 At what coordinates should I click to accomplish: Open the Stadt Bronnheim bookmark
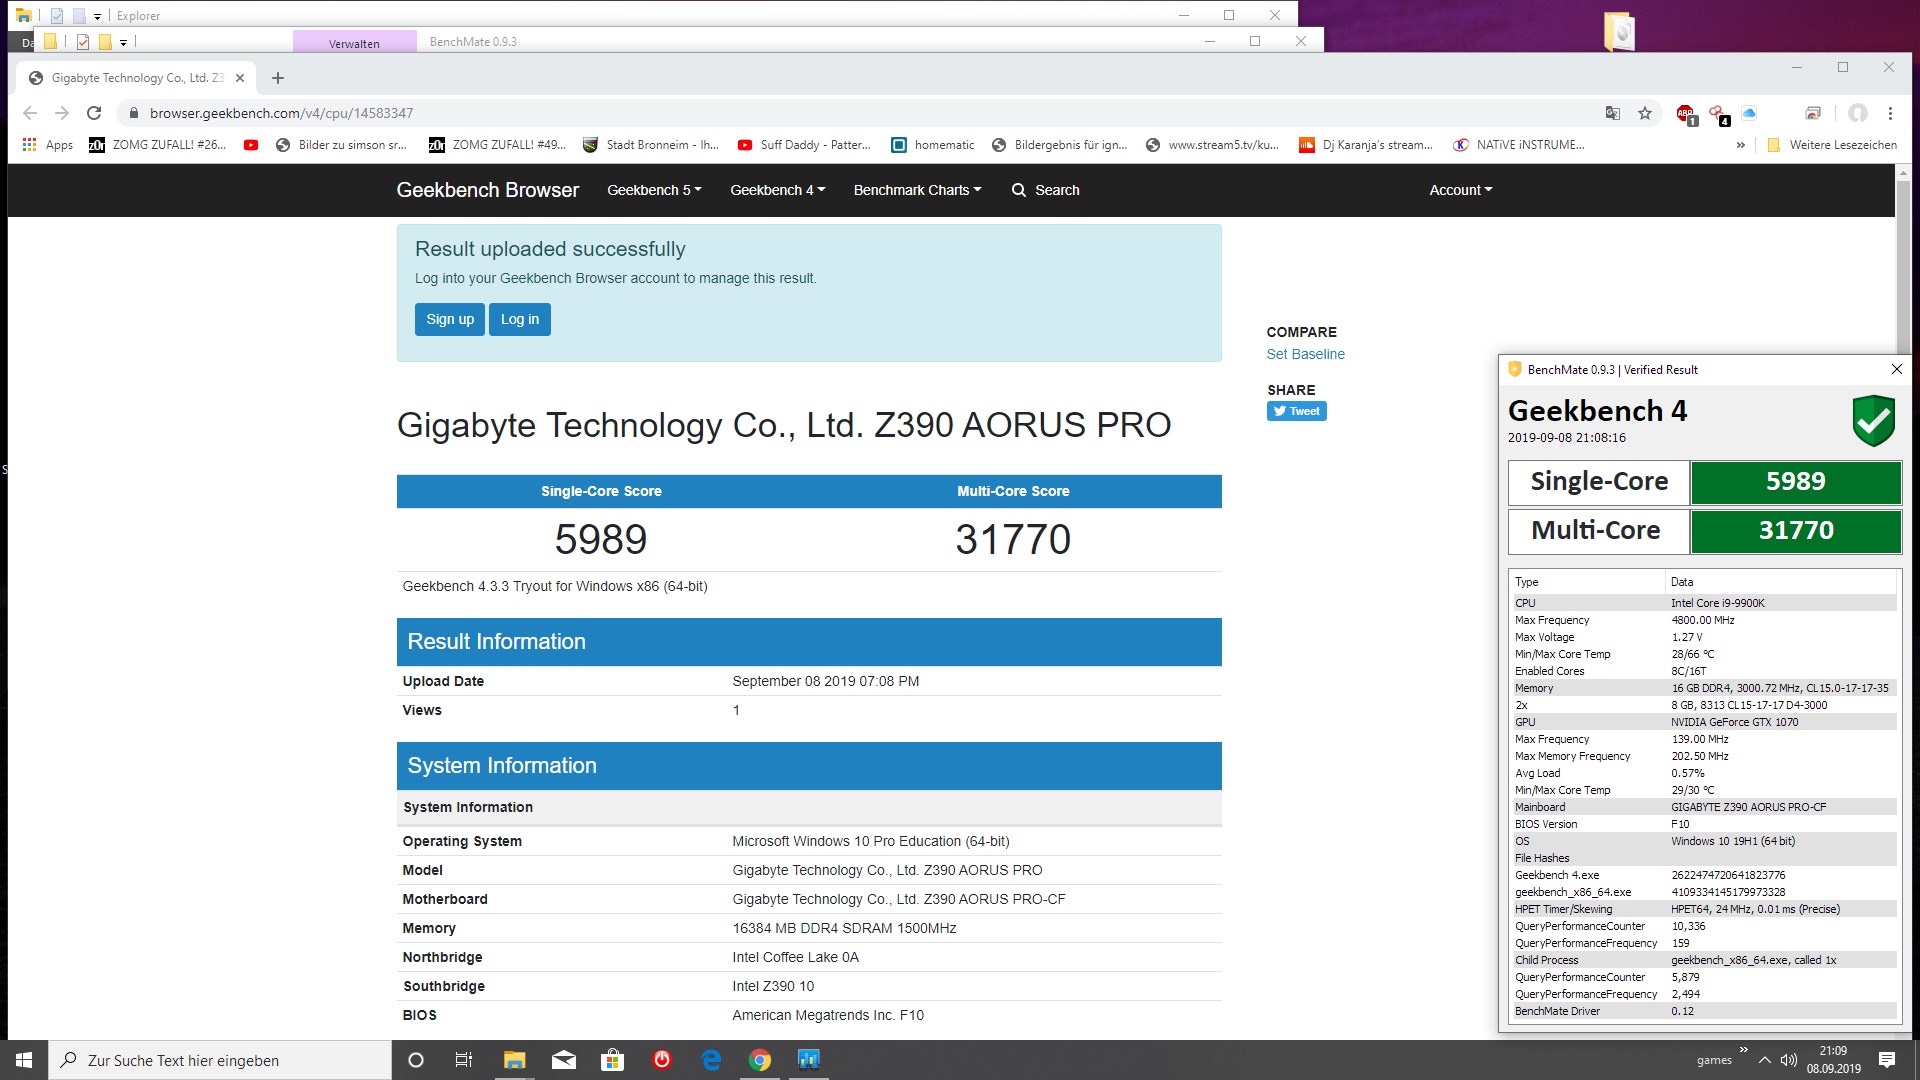(x=650, y=145)
